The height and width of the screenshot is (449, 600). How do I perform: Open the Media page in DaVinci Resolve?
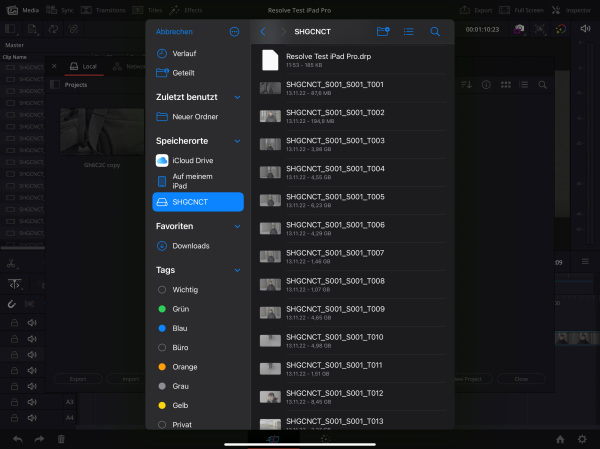pos(23,10)
